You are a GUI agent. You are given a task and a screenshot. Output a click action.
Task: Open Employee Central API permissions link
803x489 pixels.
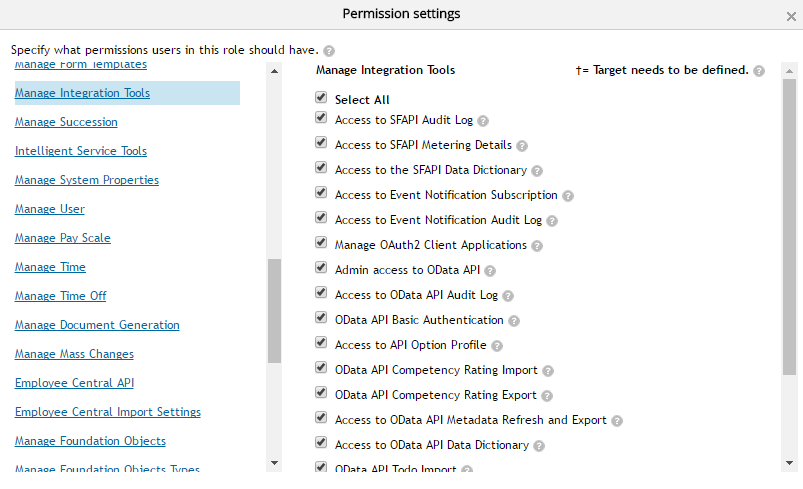coord(74,383)
